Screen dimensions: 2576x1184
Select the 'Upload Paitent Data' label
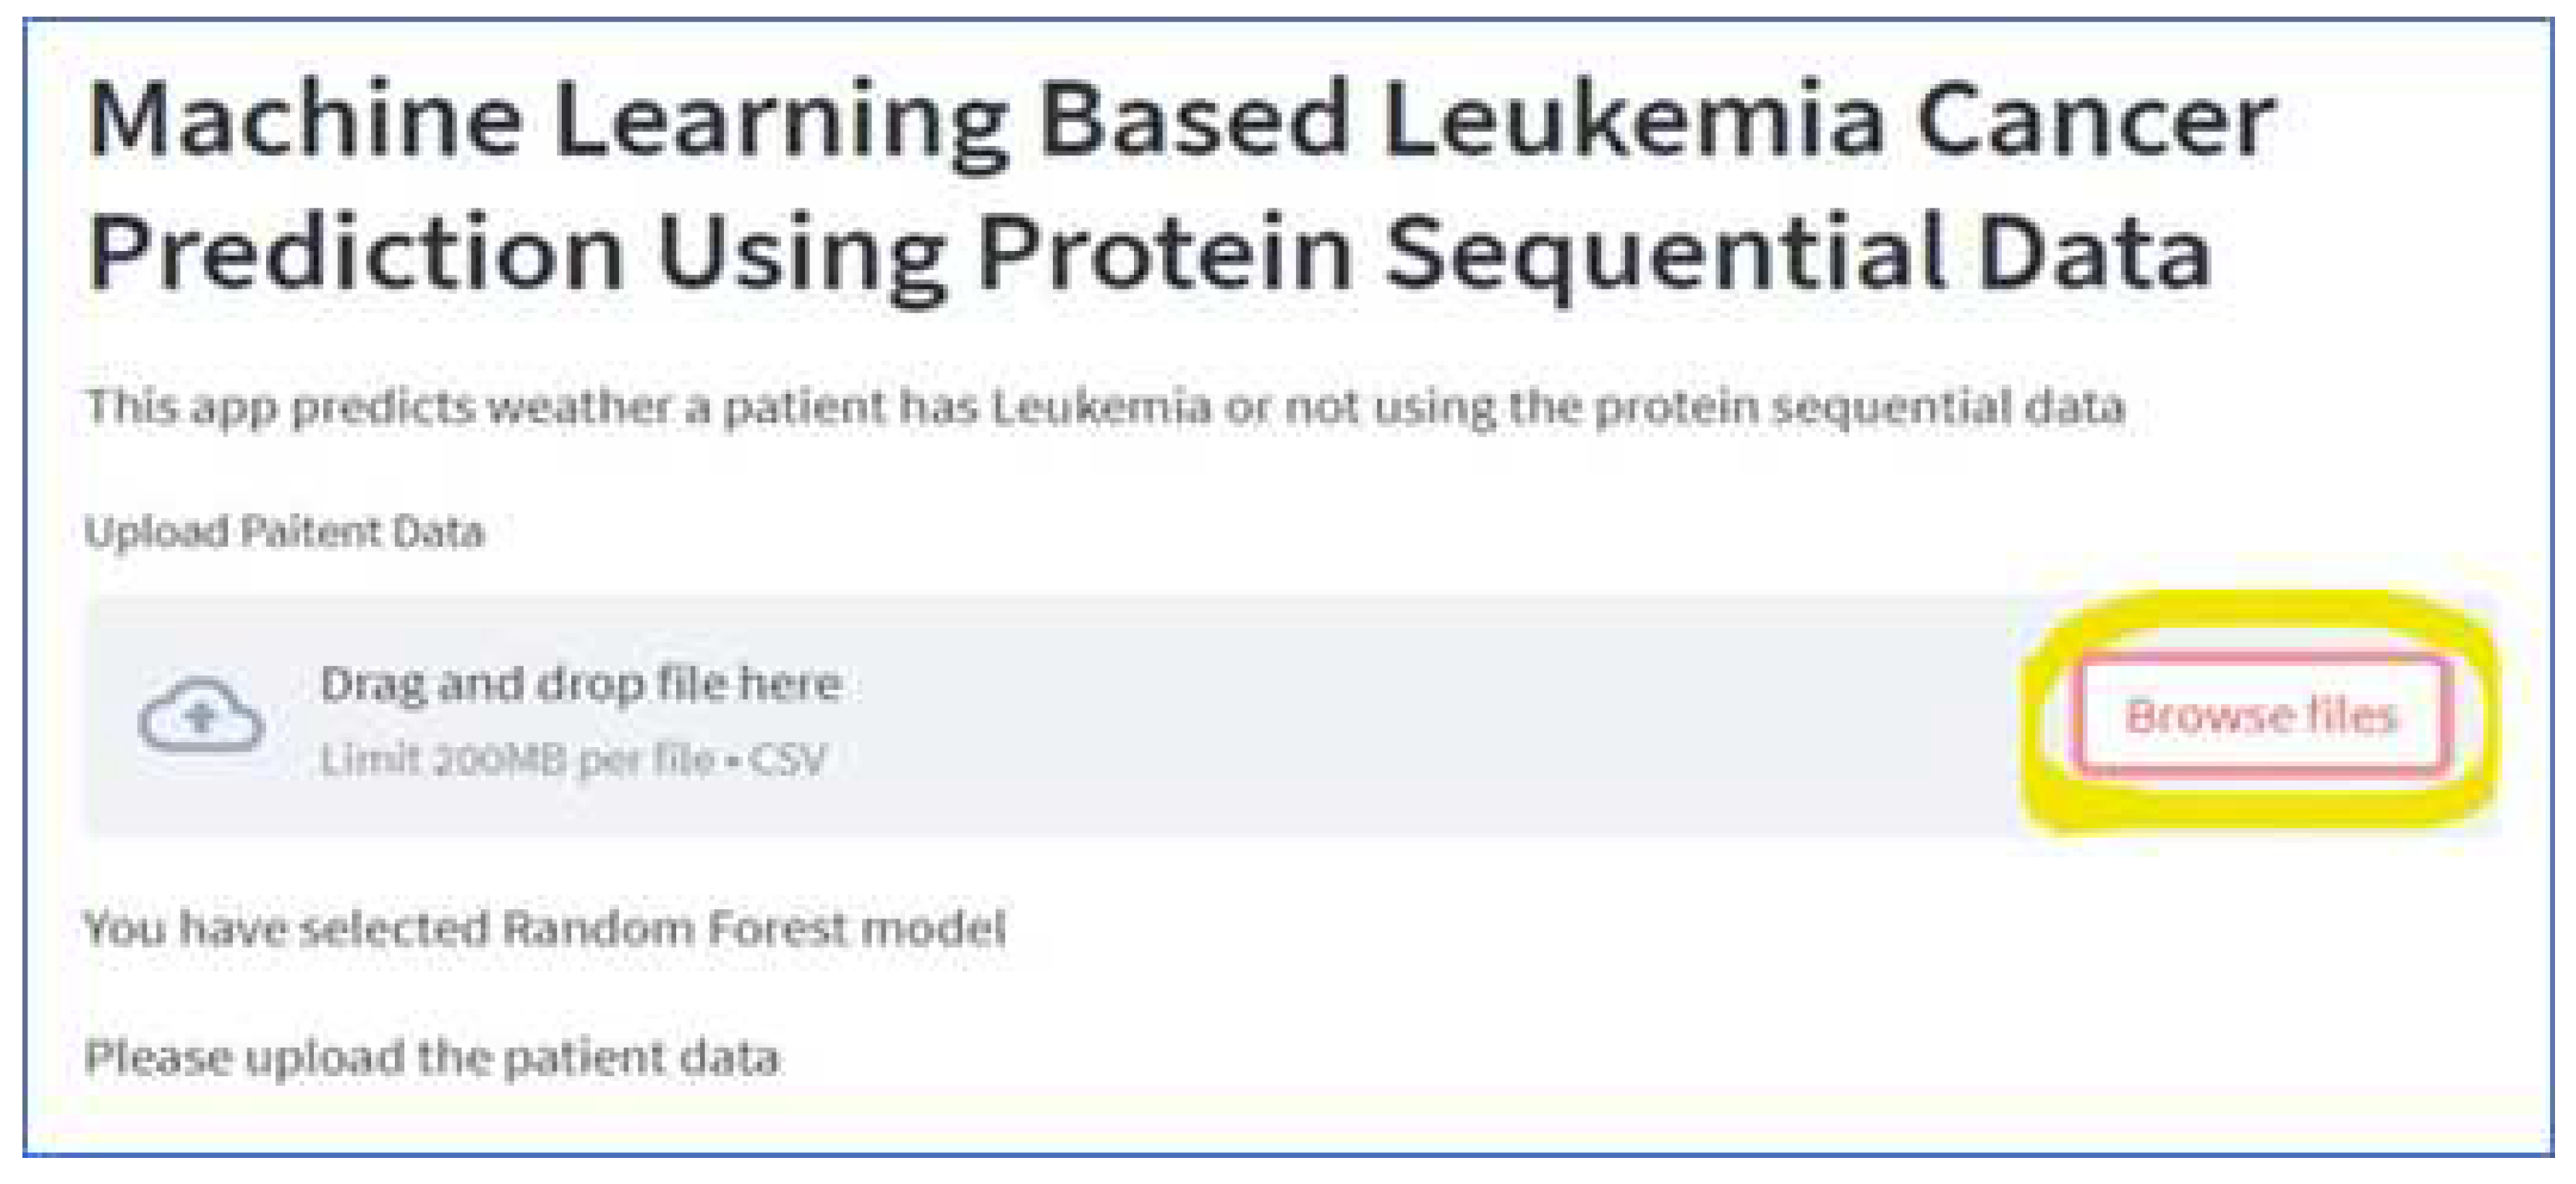click(x=284, y=531)
